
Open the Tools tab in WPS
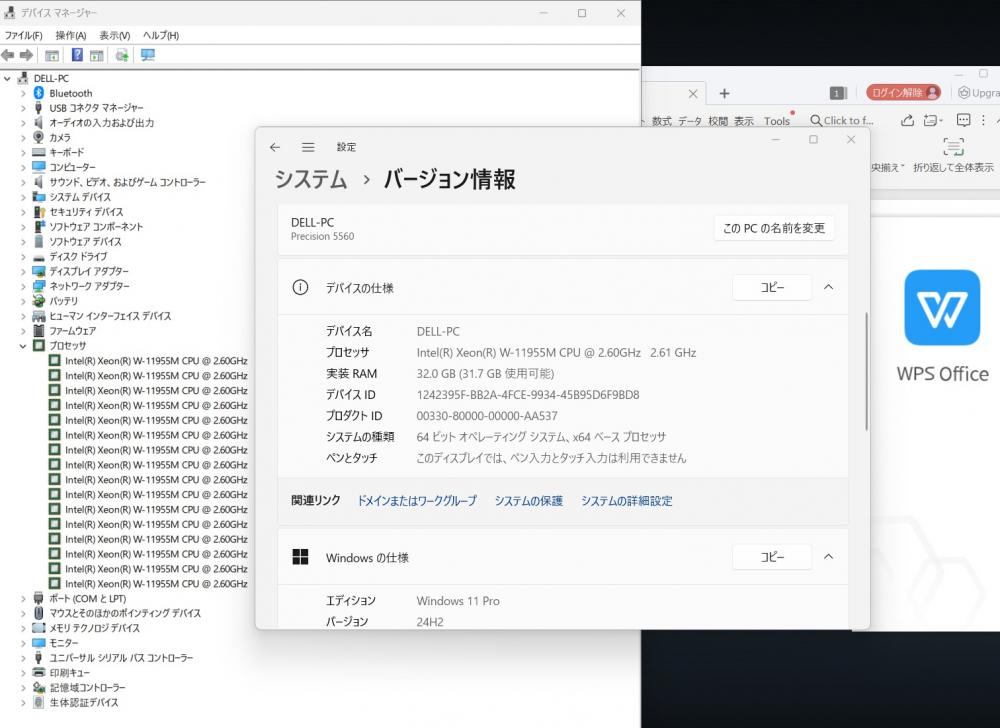[x=777, y=120]
